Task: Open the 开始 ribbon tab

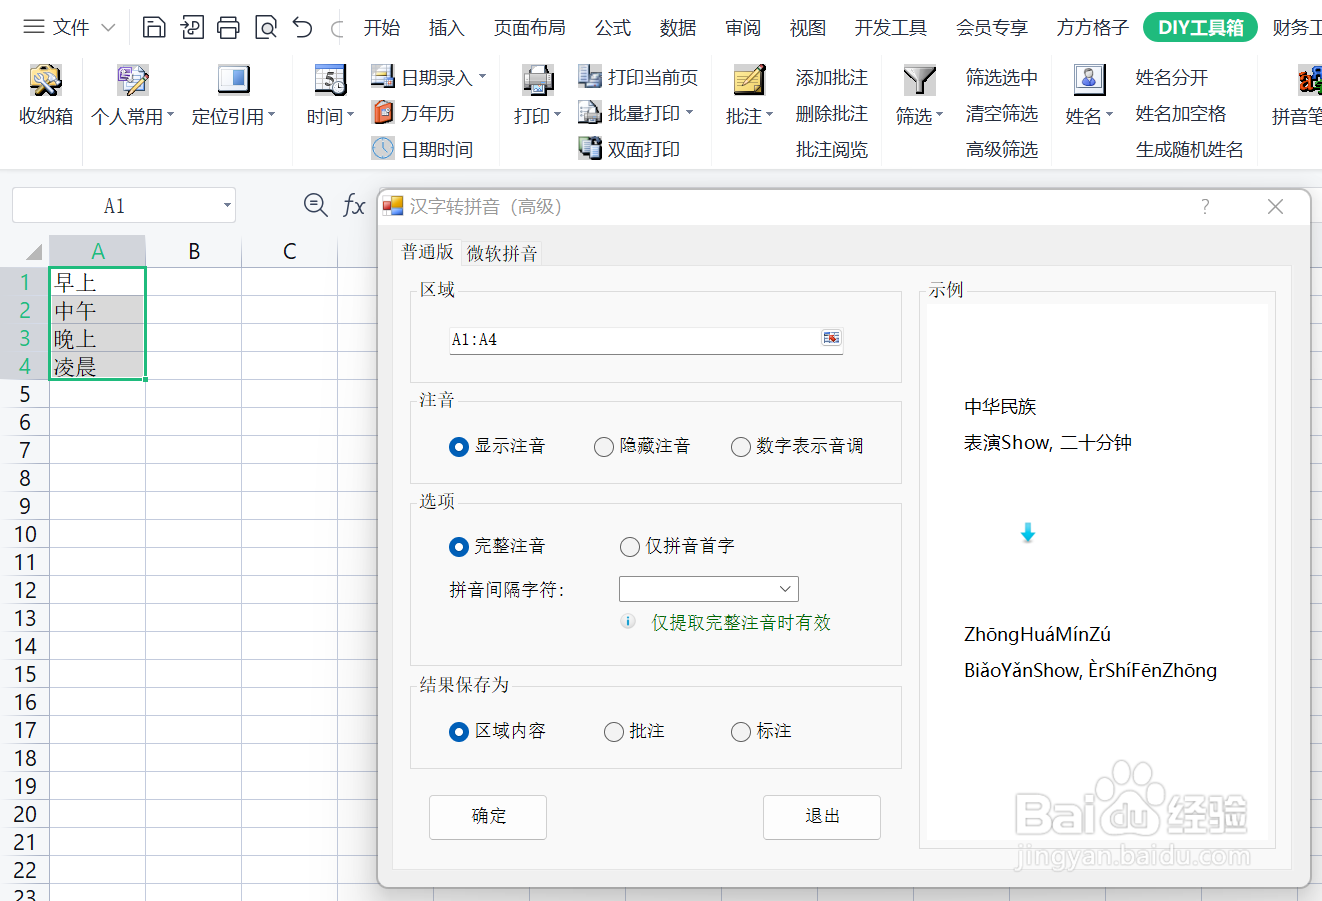Action: tap(382, 28)
